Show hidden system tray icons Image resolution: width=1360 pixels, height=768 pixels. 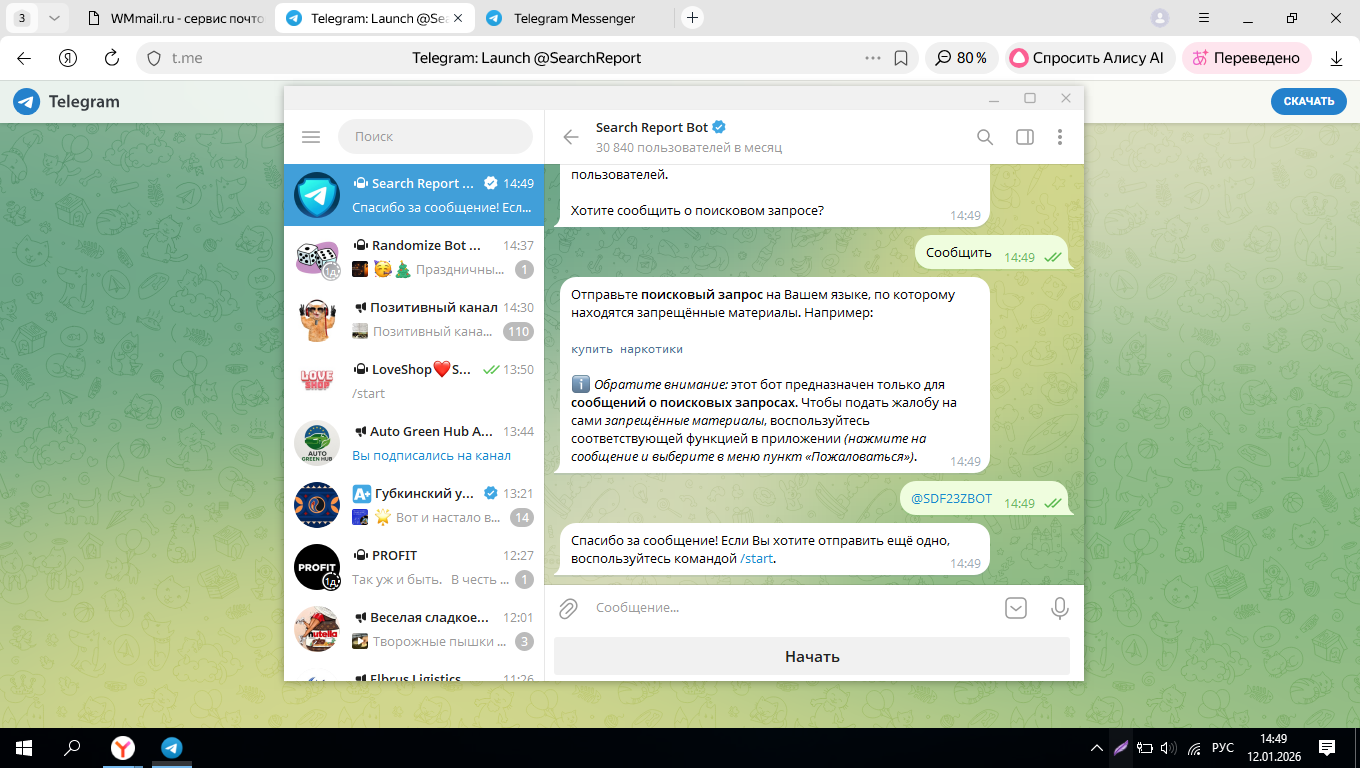pos(1096,747)
